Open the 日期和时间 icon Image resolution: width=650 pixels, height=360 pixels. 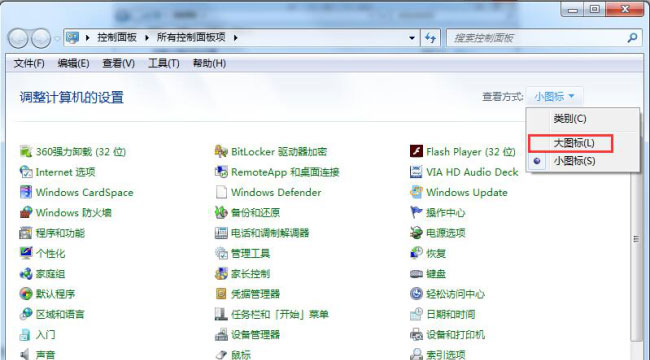(416, 314)
